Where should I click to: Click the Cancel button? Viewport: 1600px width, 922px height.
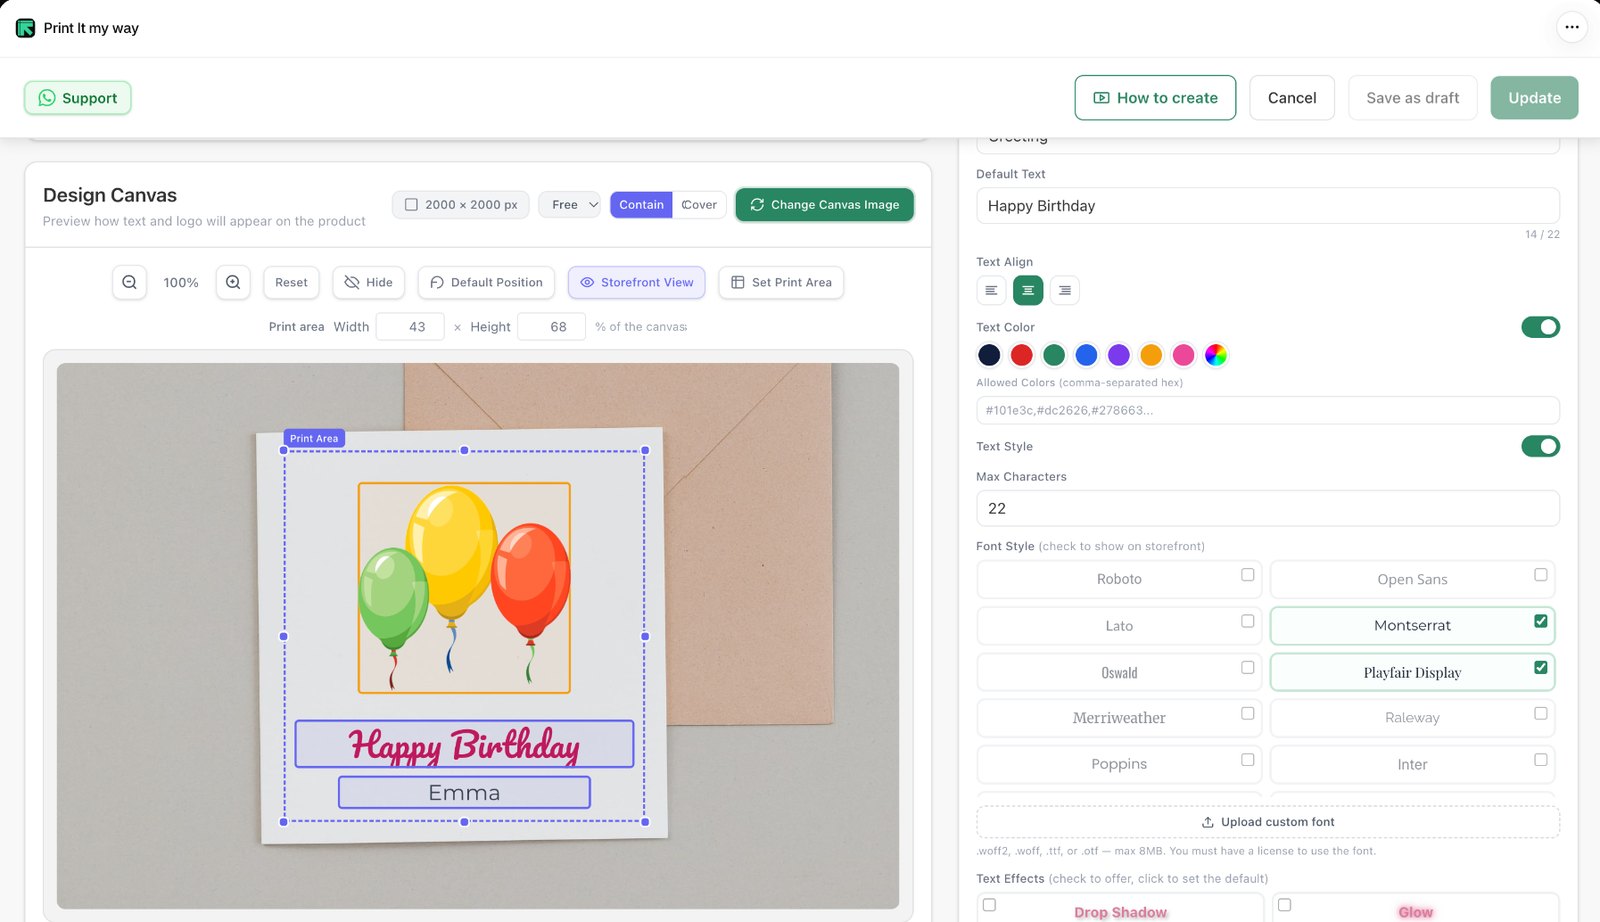click(1292, 98)
